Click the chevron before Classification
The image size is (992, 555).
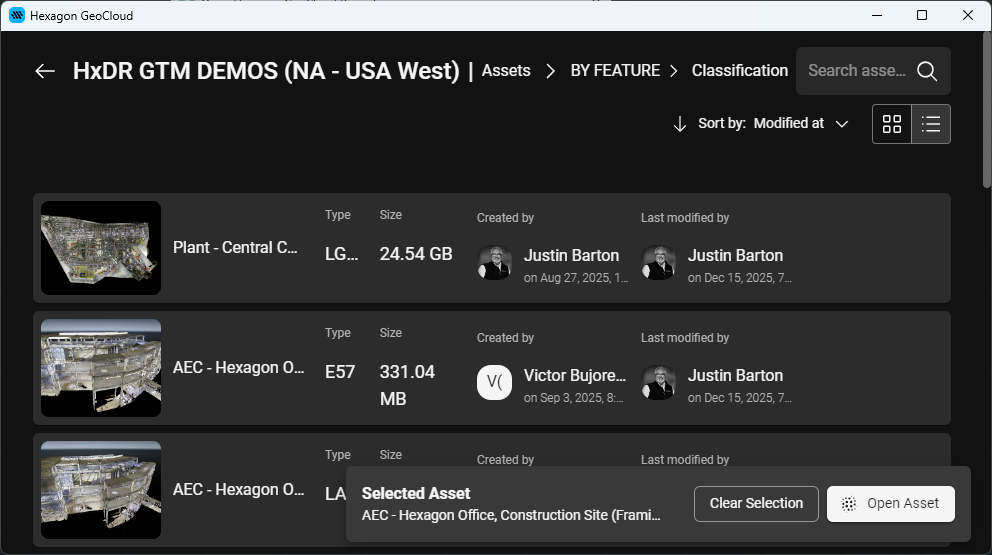(674, 71)
